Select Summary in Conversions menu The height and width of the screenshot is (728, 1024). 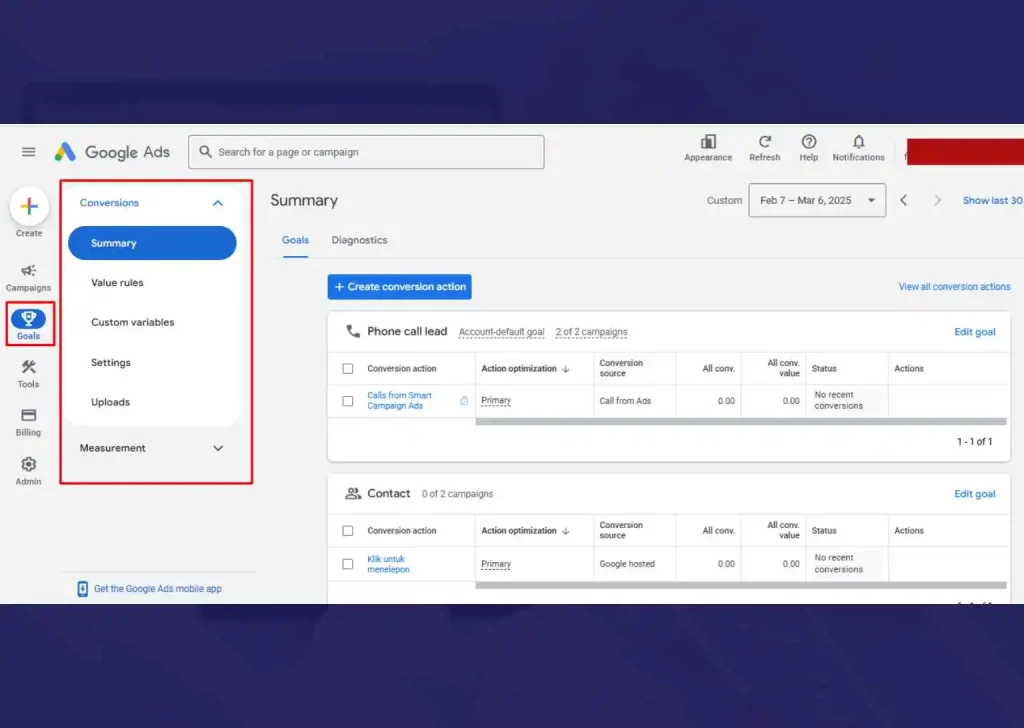152,243
